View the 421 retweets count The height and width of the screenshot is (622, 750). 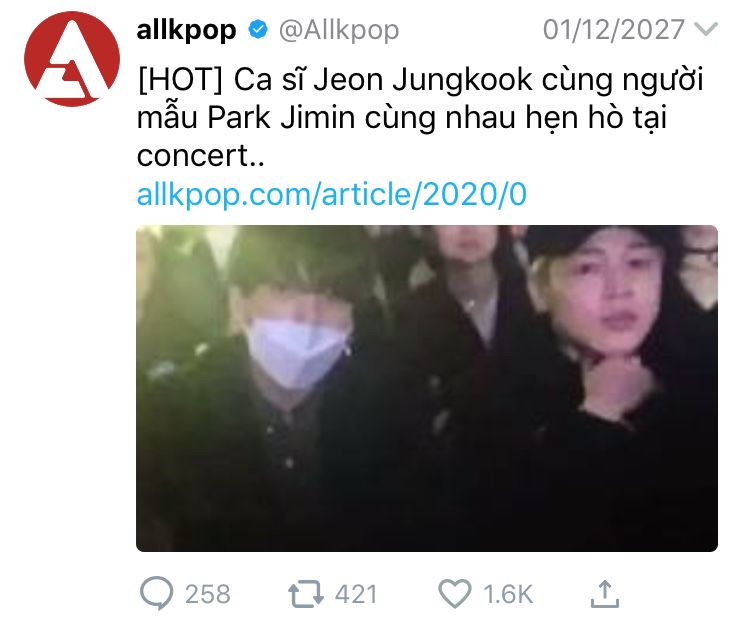click(356, 594)
